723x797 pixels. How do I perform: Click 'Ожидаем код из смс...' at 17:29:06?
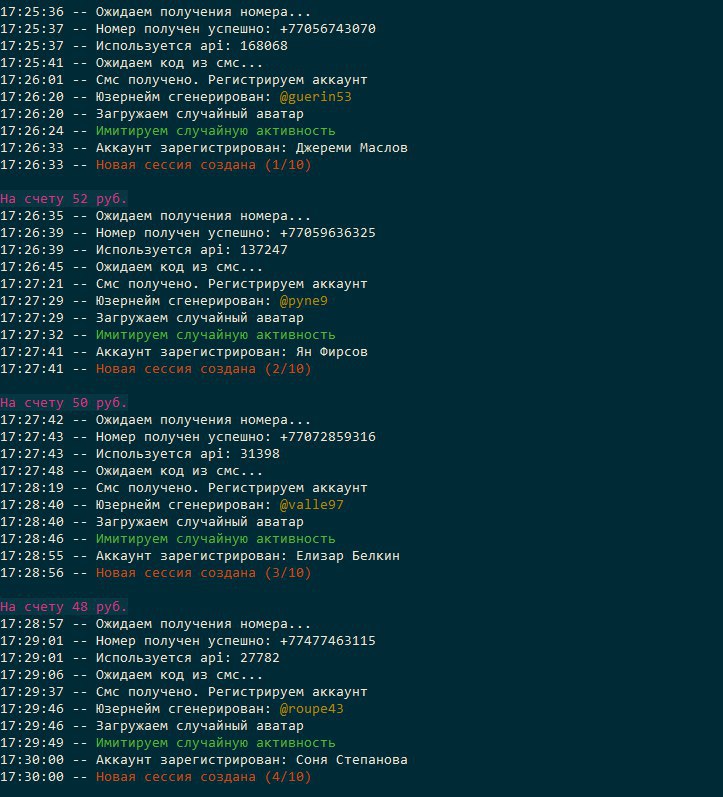click(179, 675)
